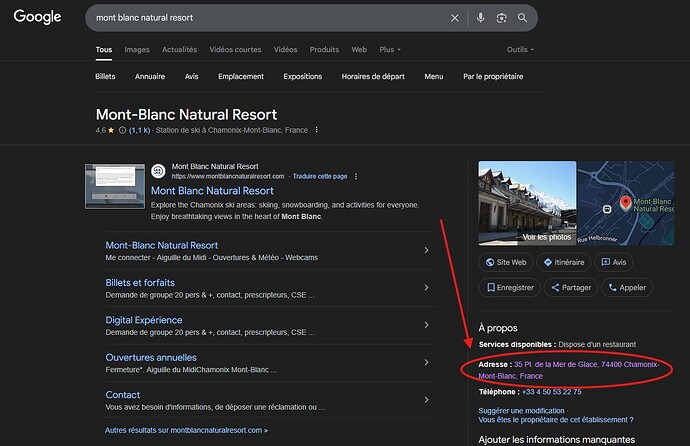Open the rating info icon next to 4,6
690x446 pixels.
tap(122, 130)
